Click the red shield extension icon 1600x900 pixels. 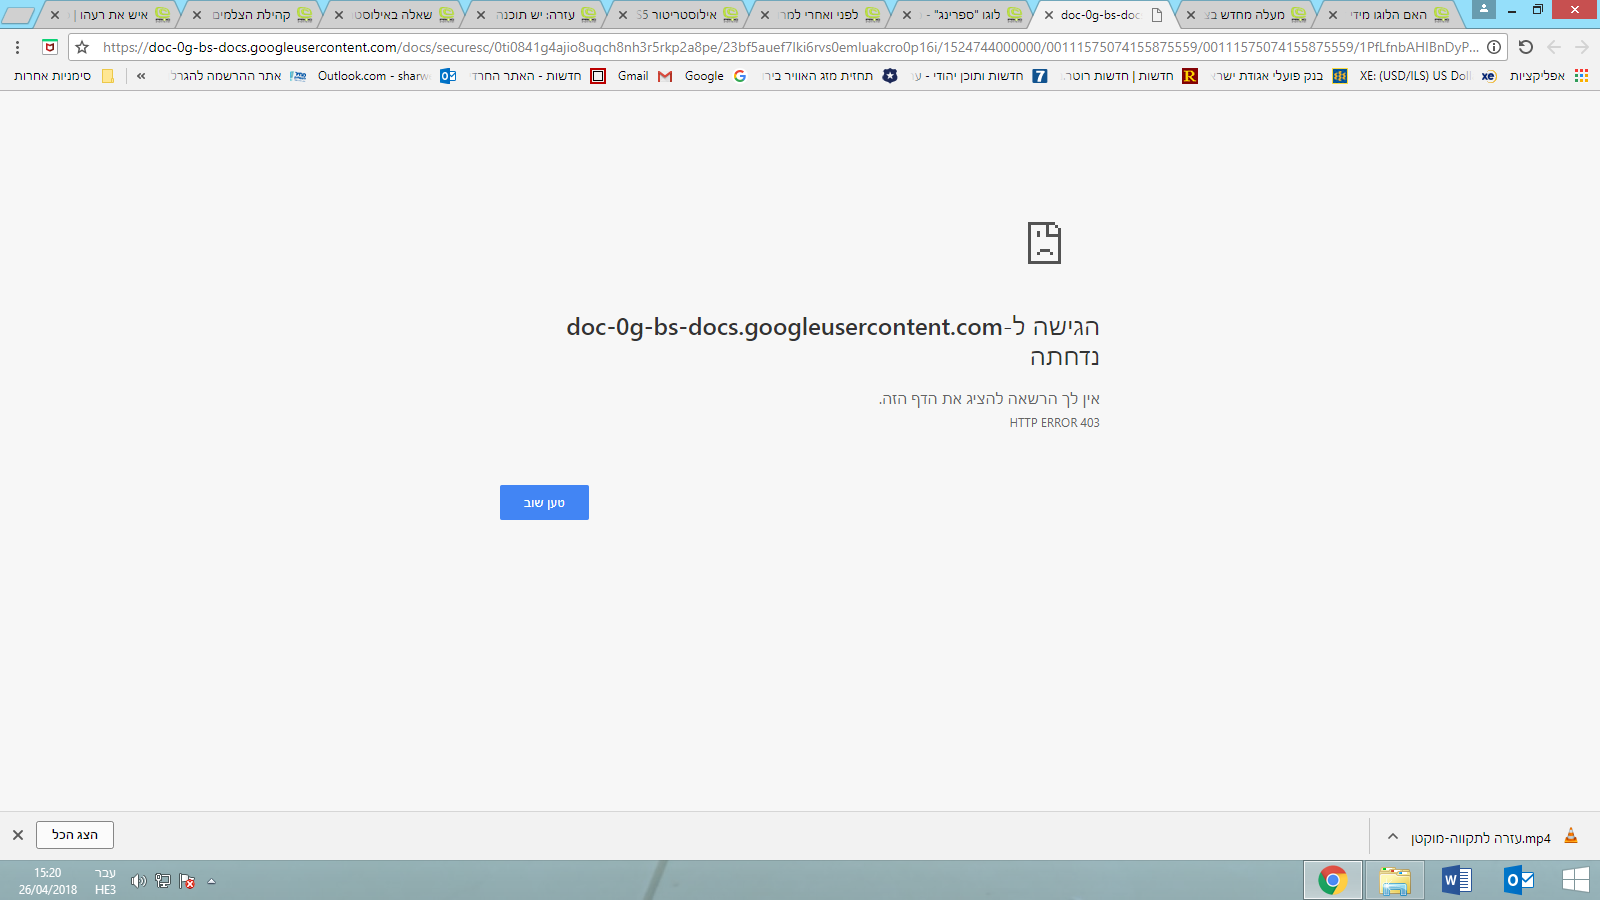pyautogui.click(x=50, y=47)
